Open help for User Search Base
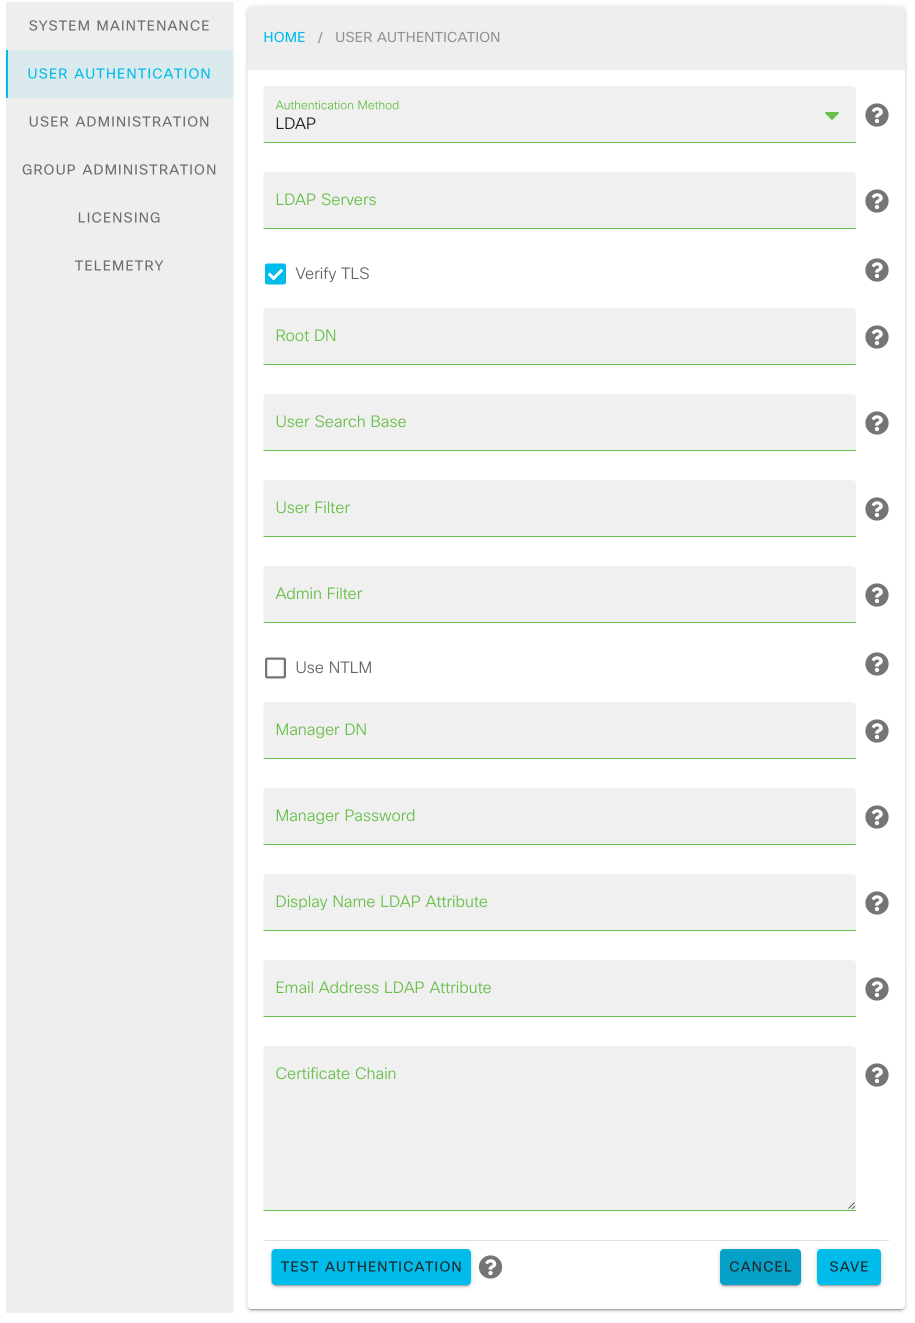Image resolution: width=915 pixels, height=1323 pixels. coord(877,423)
